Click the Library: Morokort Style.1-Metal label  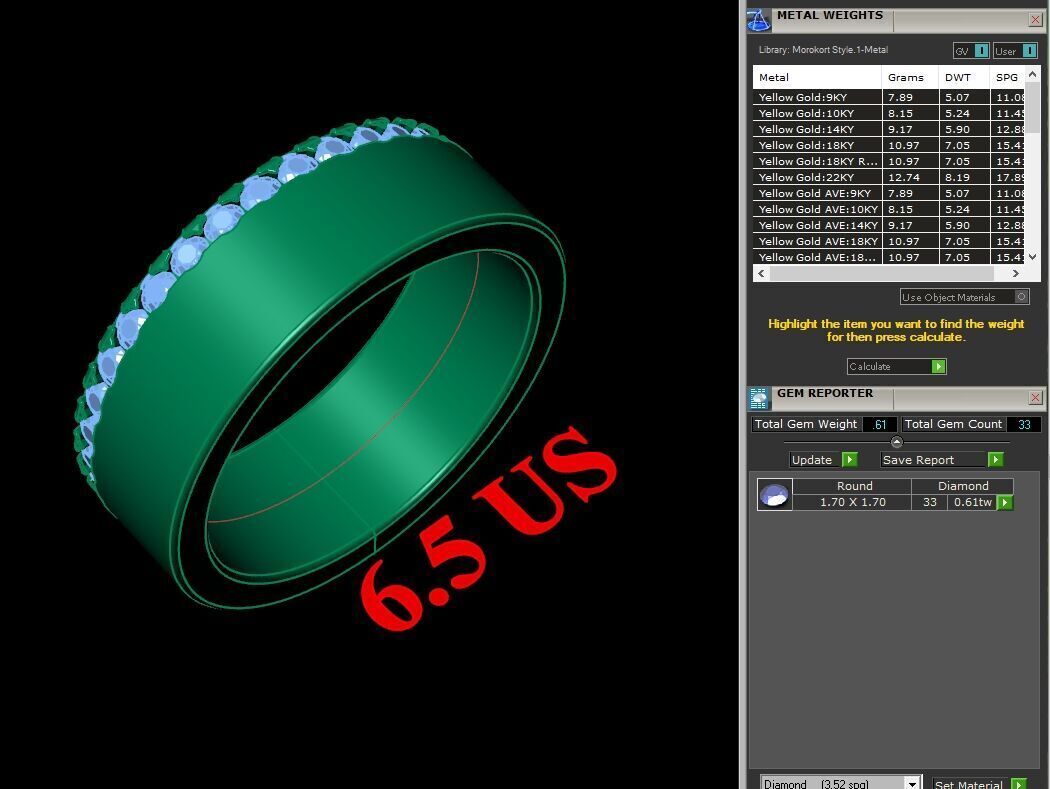(x=823, y=50)
